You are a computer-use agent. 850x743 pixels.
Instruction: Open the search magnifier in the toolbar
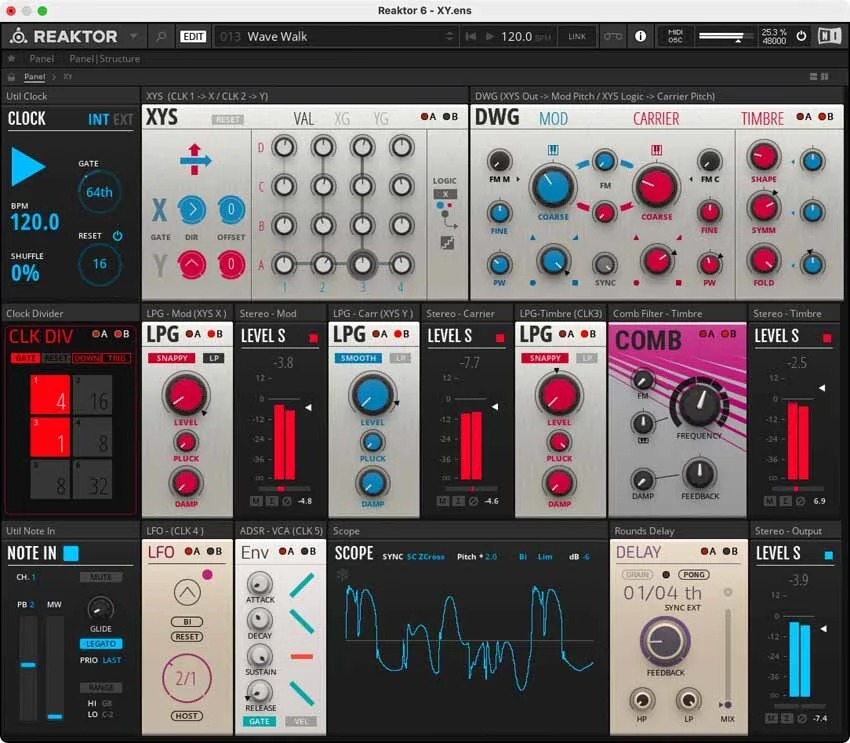(161, 35)
